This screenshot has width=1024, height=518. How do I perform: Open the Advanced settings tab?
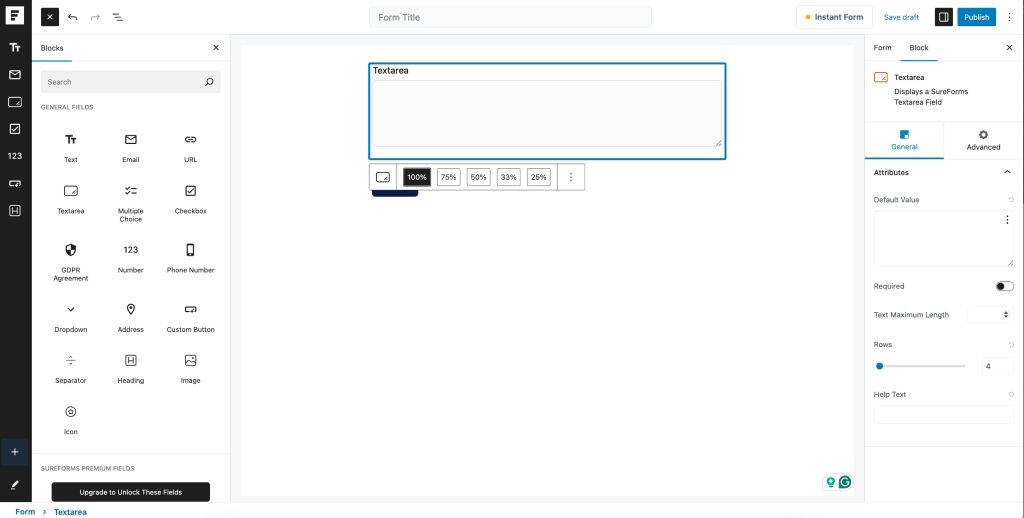tap(983, 140)
